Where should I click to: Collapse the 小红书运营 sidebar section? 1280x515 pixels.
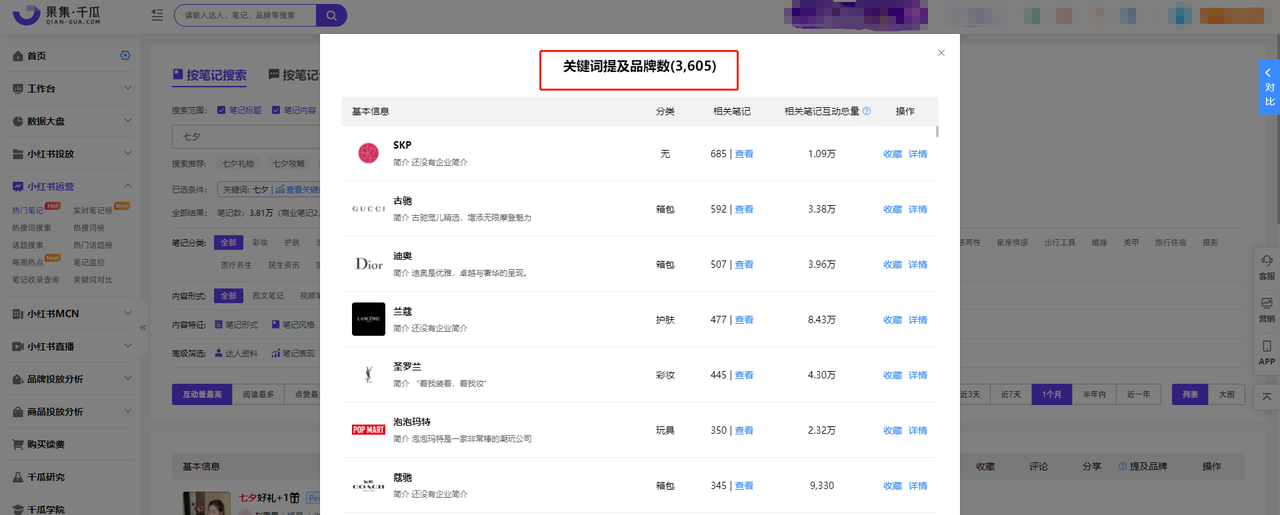[x=127, y=186]
